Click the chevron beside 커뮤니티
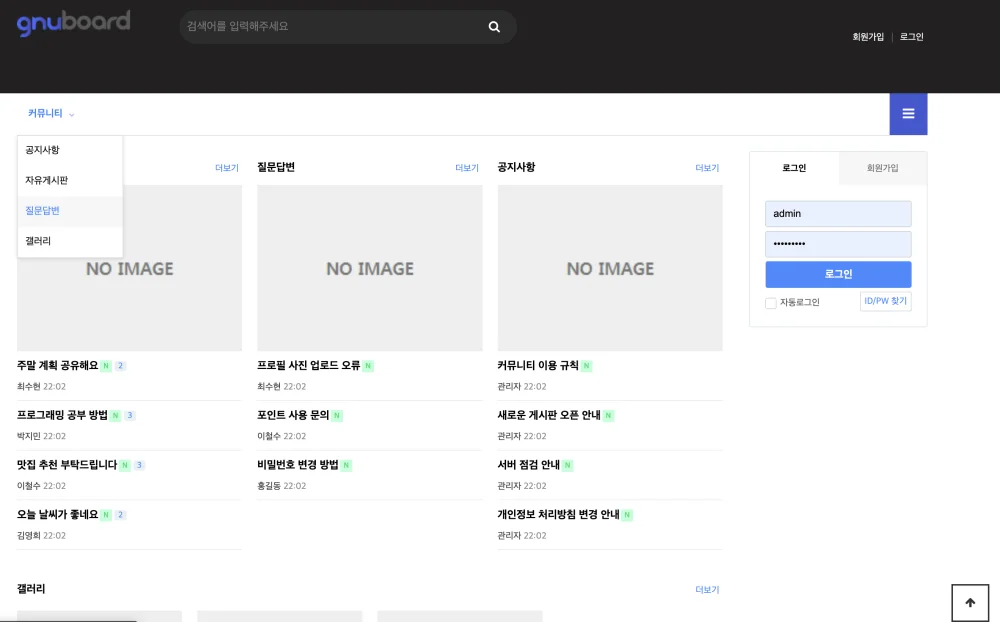1000x622 pixels. point(71,115)
